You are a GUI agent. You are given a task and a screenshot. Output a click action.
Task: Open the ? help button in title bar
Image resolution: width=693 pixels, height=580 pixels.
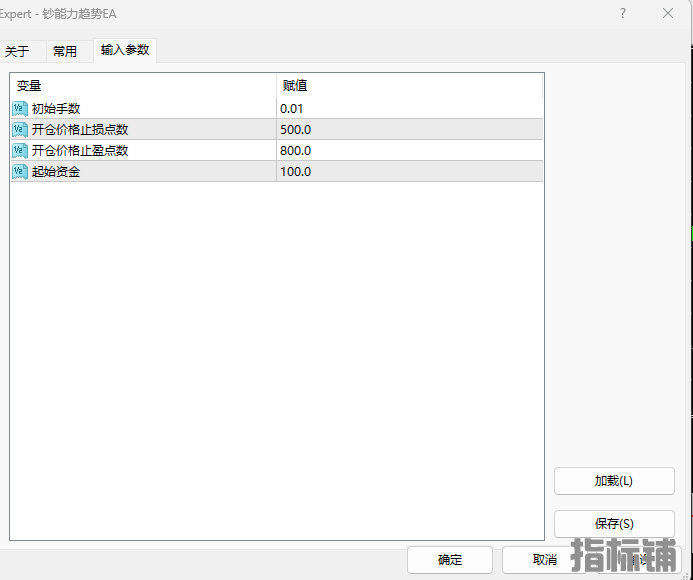pyautogui.click(x=623, y=14)
